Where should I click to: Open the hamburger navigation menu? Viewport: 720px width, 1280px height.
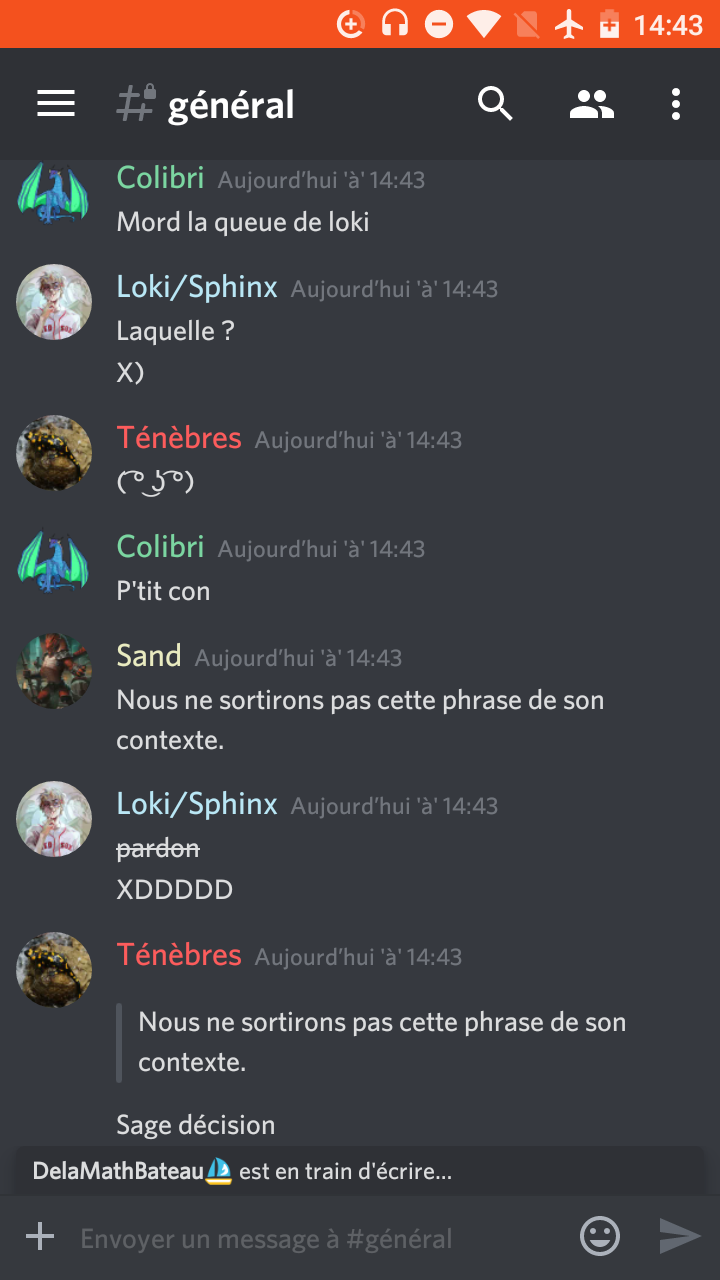point(56,104)
